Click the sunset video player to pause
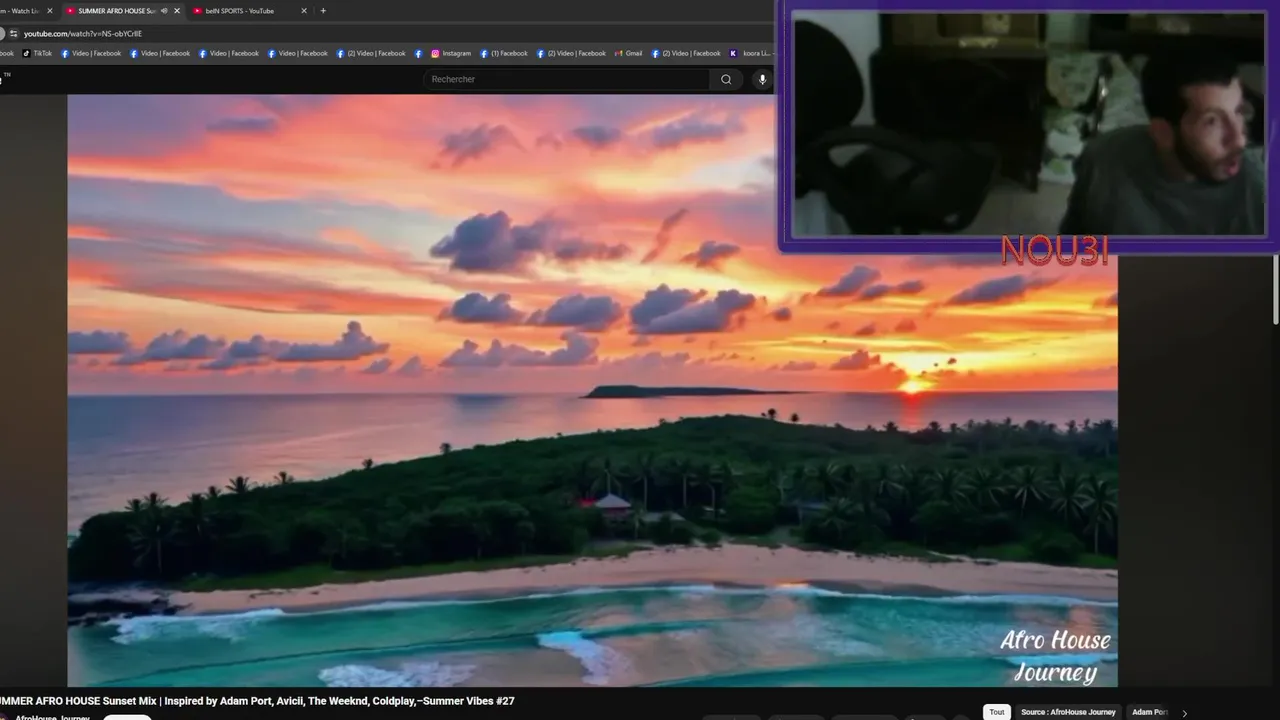This screenshot has width=1280, height=720. (592, 390)
